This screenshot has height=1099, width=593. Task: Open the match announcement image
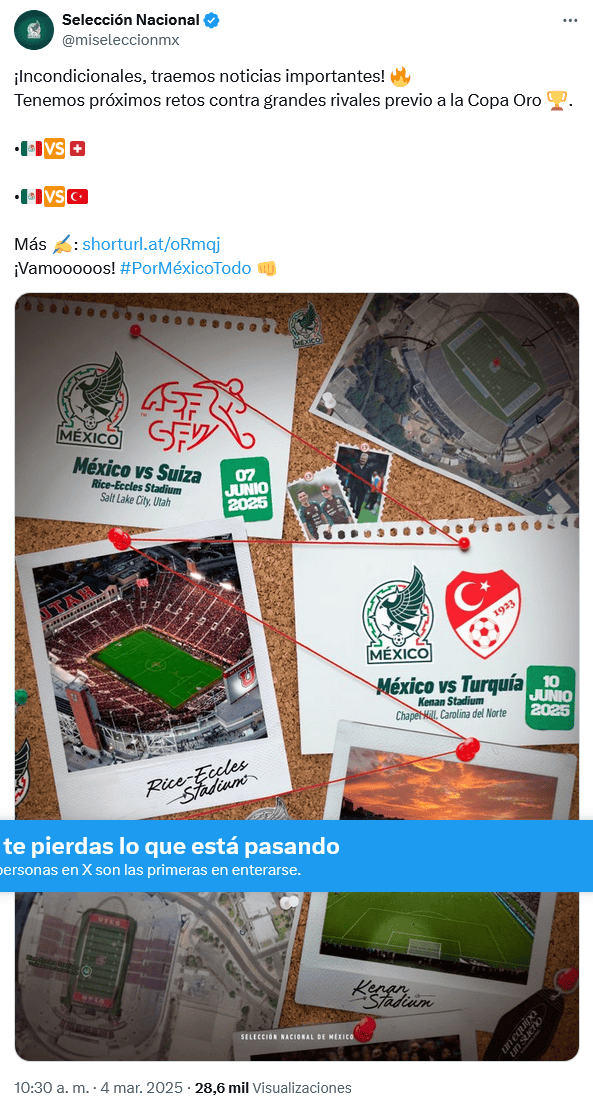tap(296, 676)
